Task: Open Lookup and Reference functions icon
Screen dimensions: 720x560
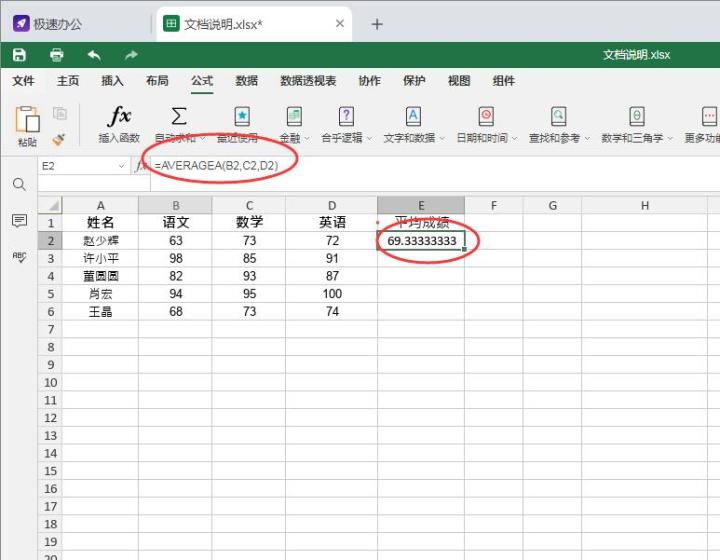Action: pos(558,117)
